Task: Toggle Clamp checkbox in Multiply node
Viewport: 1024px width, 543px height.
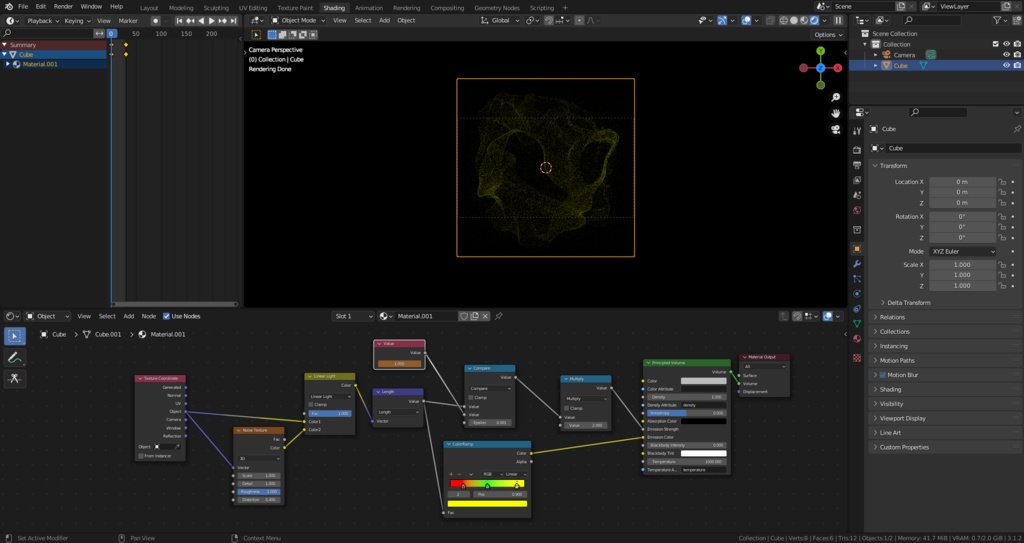Action: (566, 408)
